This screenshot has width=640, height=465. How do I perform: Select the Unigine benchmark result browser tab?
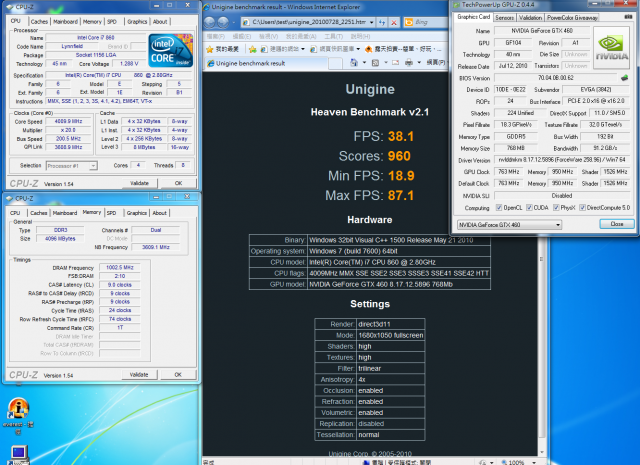[265, 63]
